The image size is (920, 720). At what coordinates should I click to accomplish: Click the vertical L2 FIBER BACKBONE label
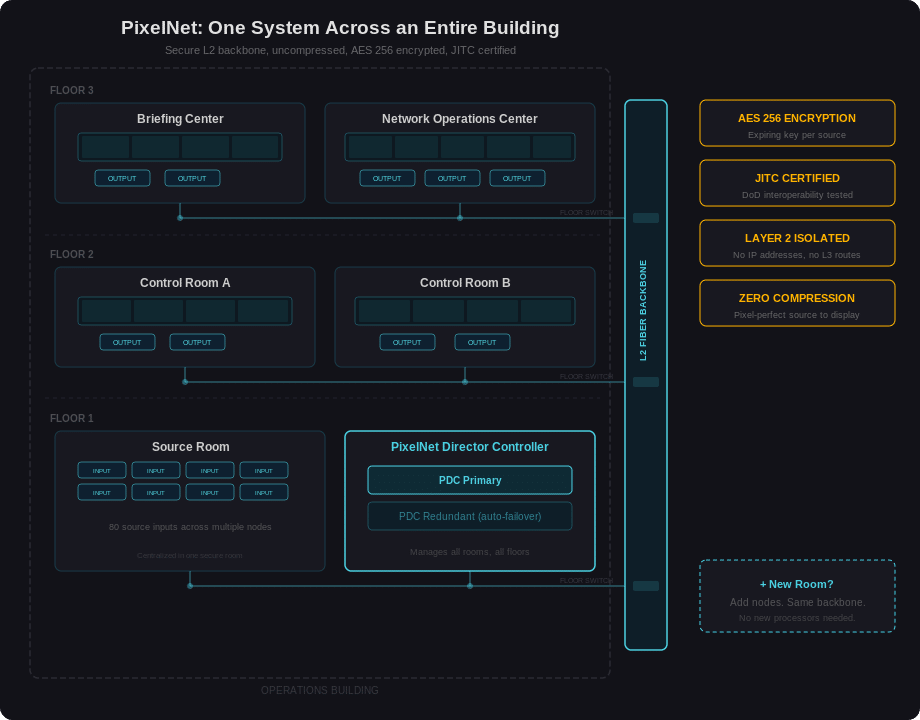(643, 310)
